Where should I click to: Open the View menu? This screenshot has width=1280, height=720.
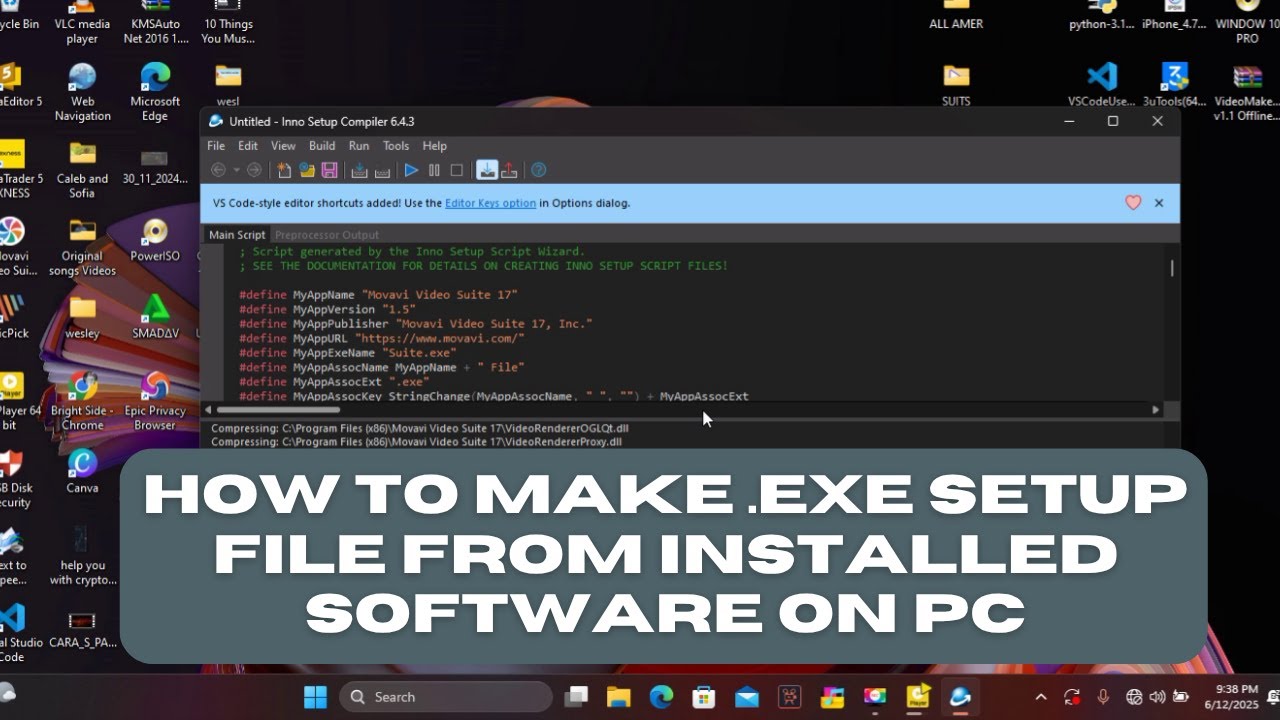click(x=283, y=146)
